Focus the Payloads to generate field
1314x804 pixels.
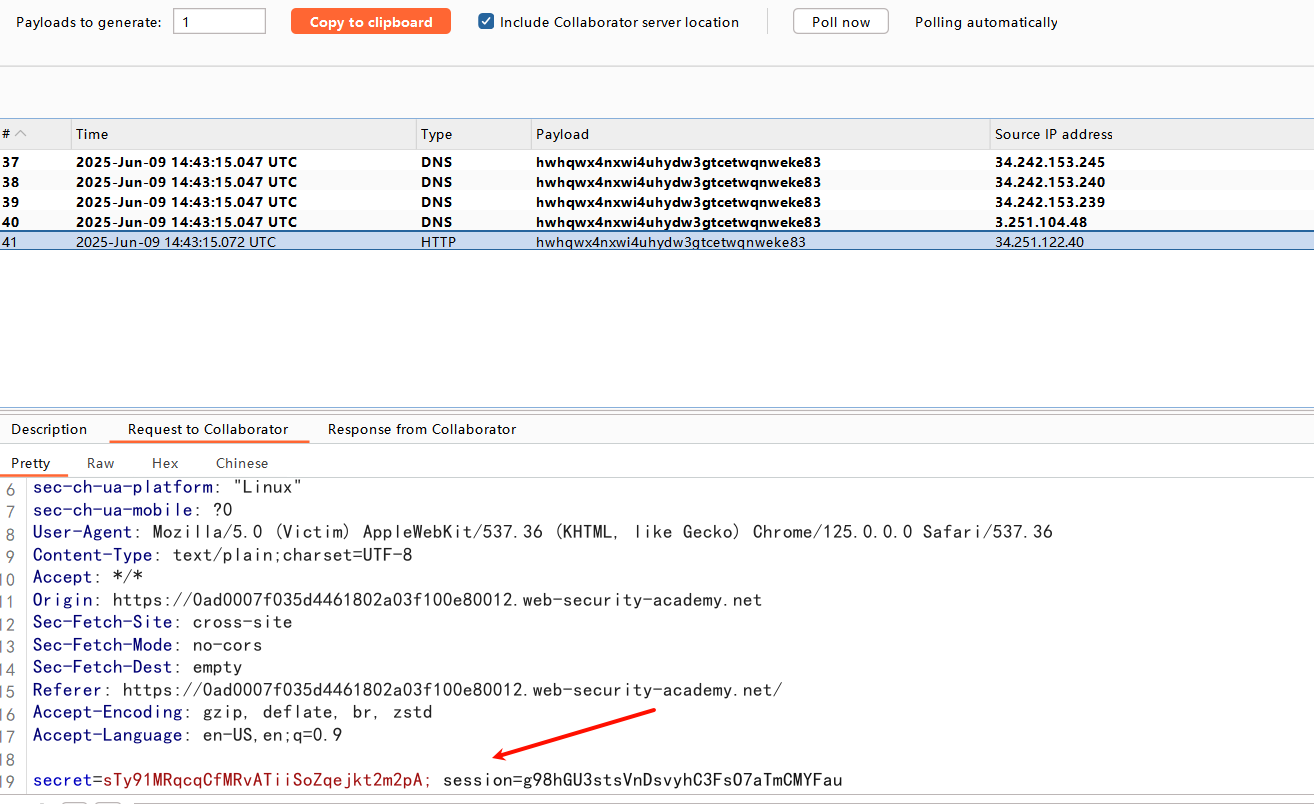point(219,22)
